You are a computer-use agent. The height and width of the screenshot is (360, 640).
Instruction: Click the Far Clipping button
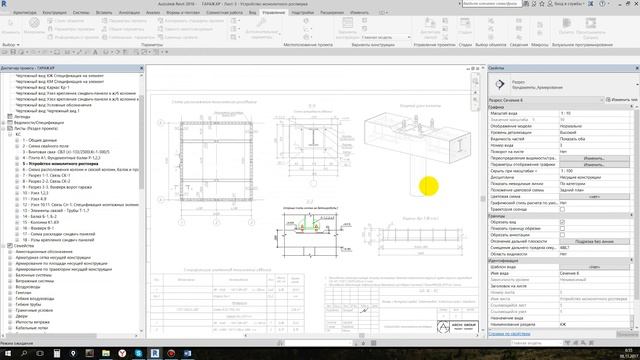pos(594,241)
